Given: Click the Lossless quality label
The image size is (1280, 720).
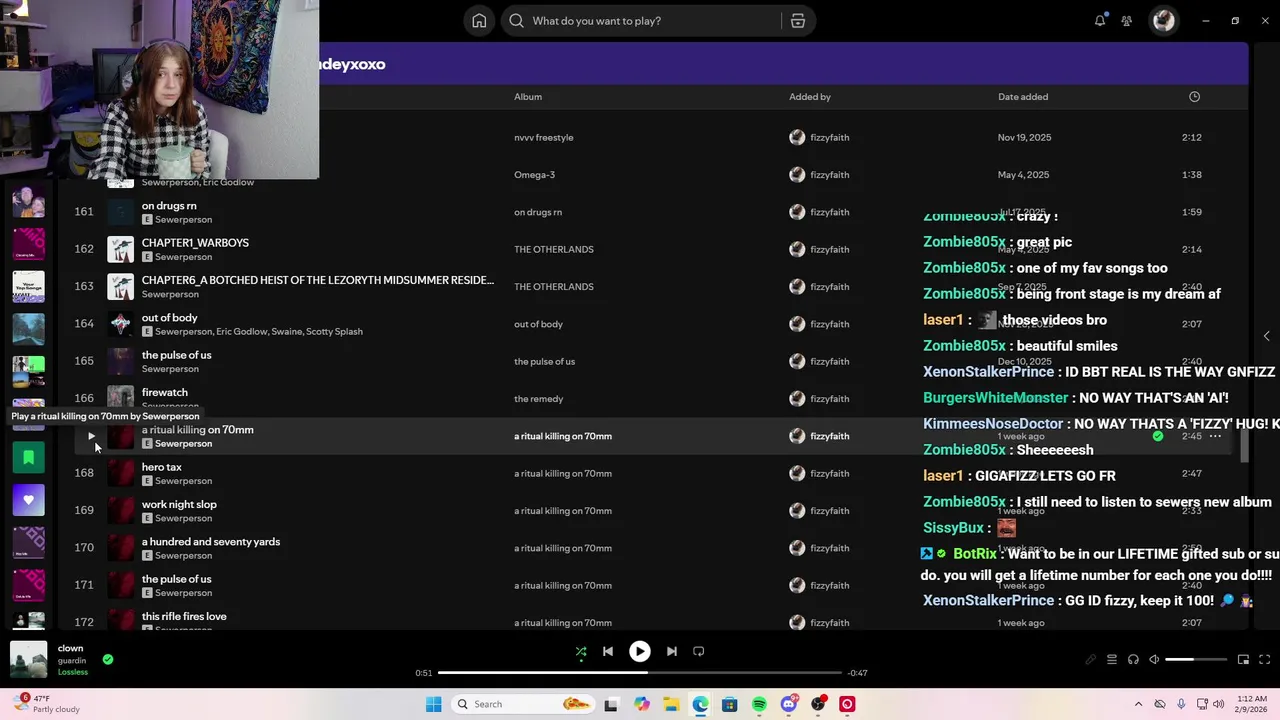Looking at the screenshot, I should click(73, 672).
